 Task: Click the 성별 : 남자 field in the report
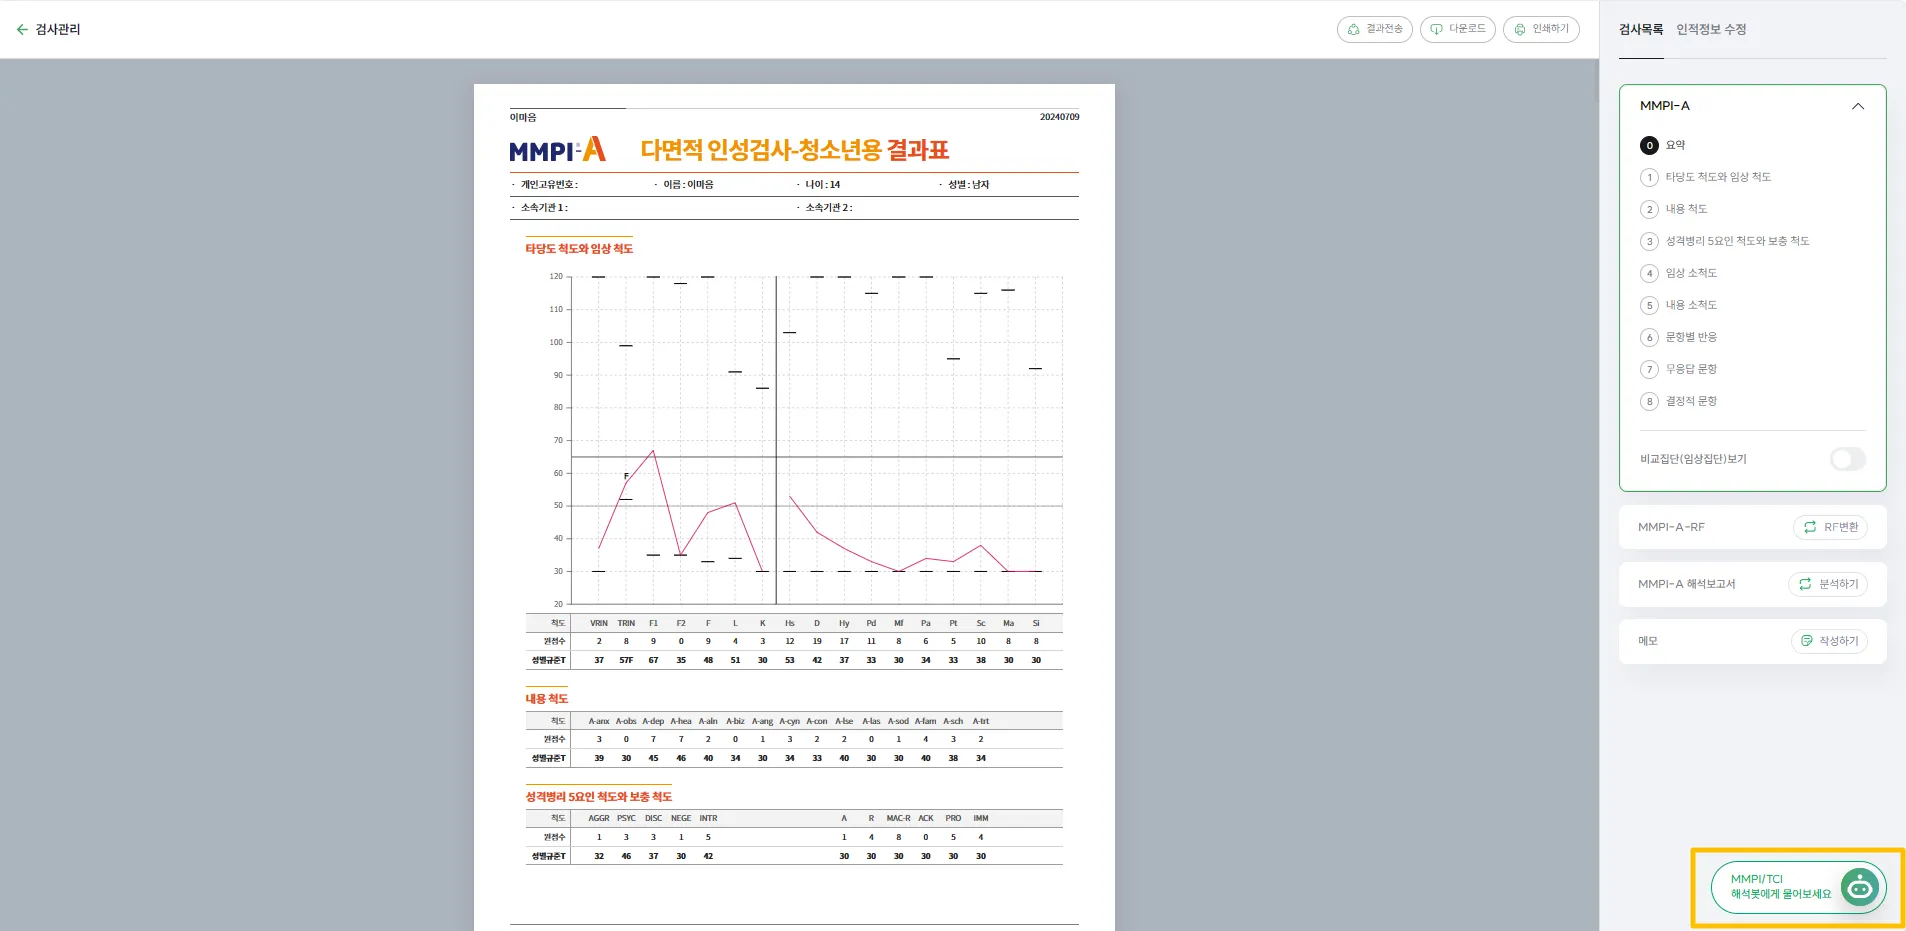click(968, 185)
